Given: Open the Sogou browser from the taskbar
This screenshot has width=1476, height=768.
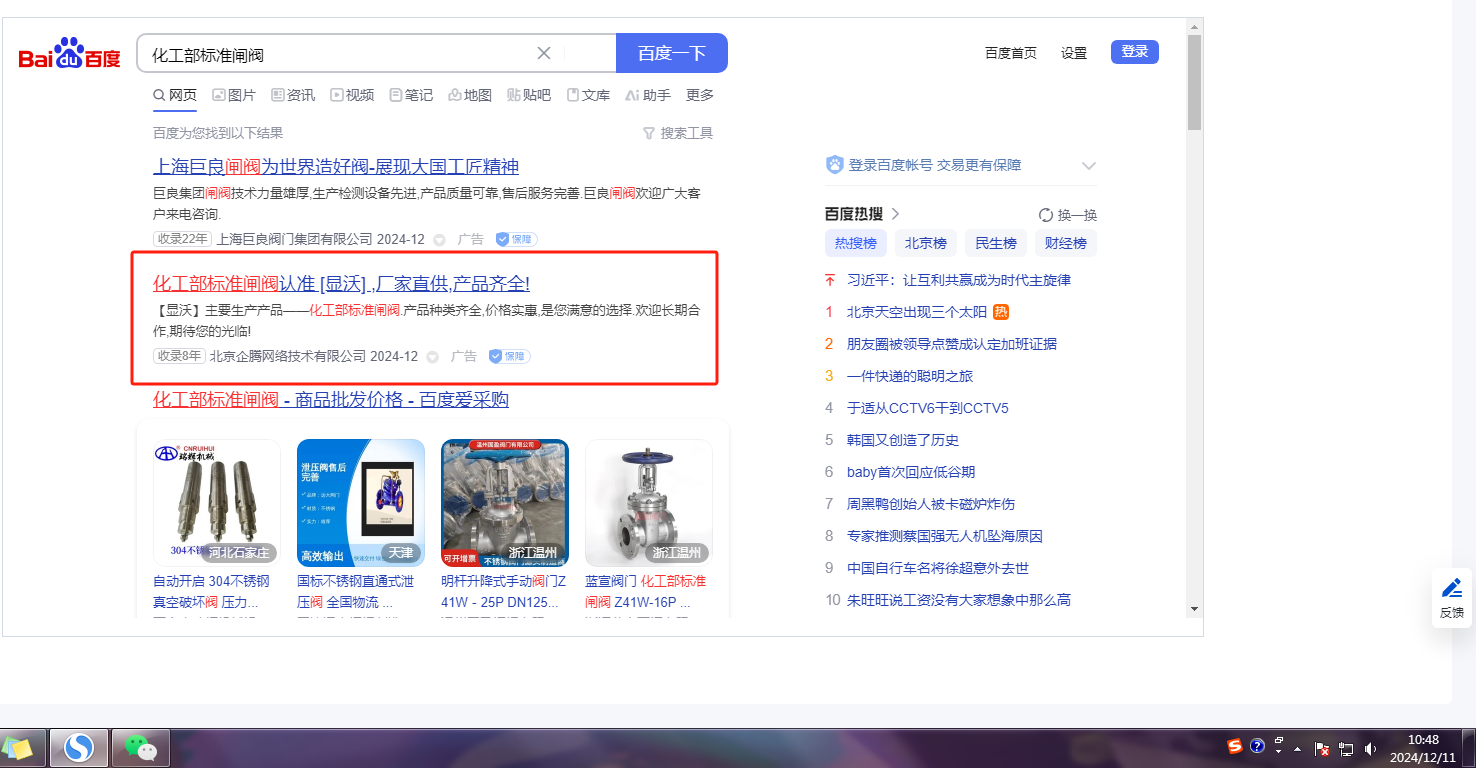Looking at the screenshot, I should coord(79,747).
